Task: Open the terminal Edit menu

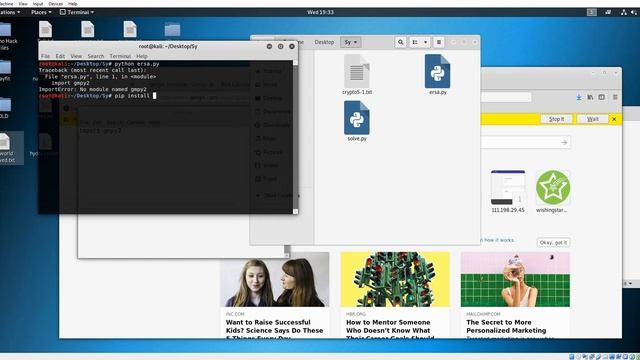Action: 60,56
